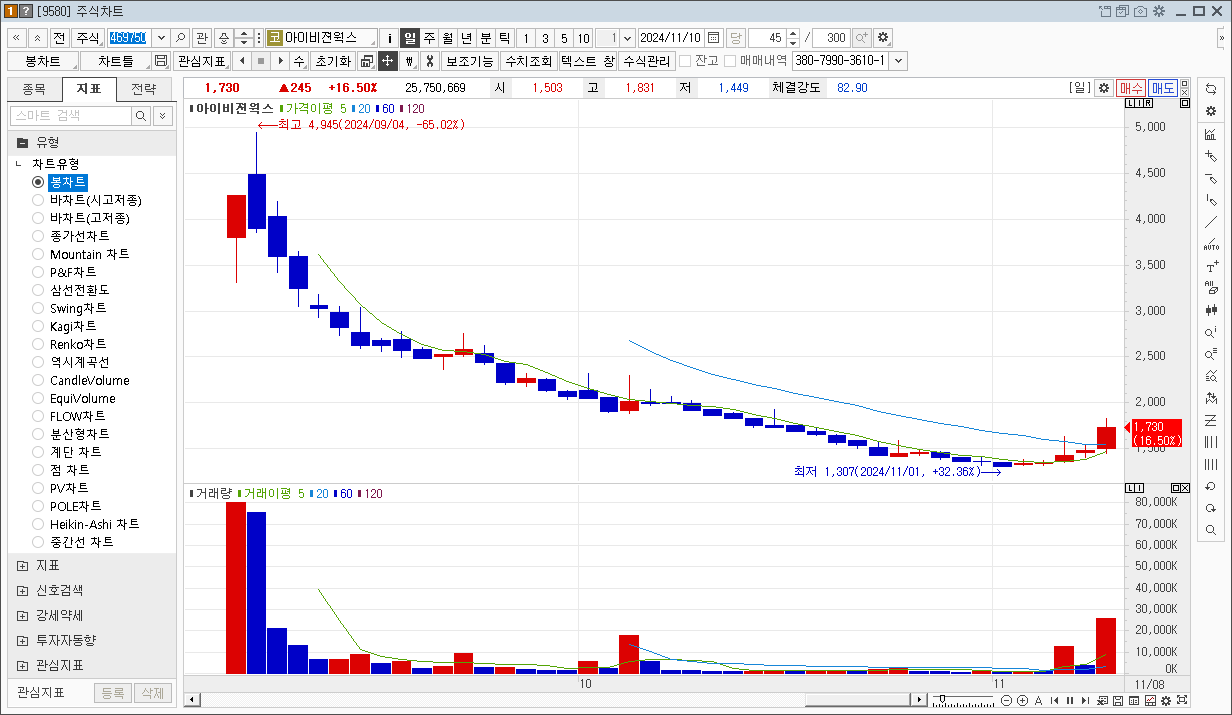
Task: Select the Renko차트 radio option
Action: (x=38, y=344)
